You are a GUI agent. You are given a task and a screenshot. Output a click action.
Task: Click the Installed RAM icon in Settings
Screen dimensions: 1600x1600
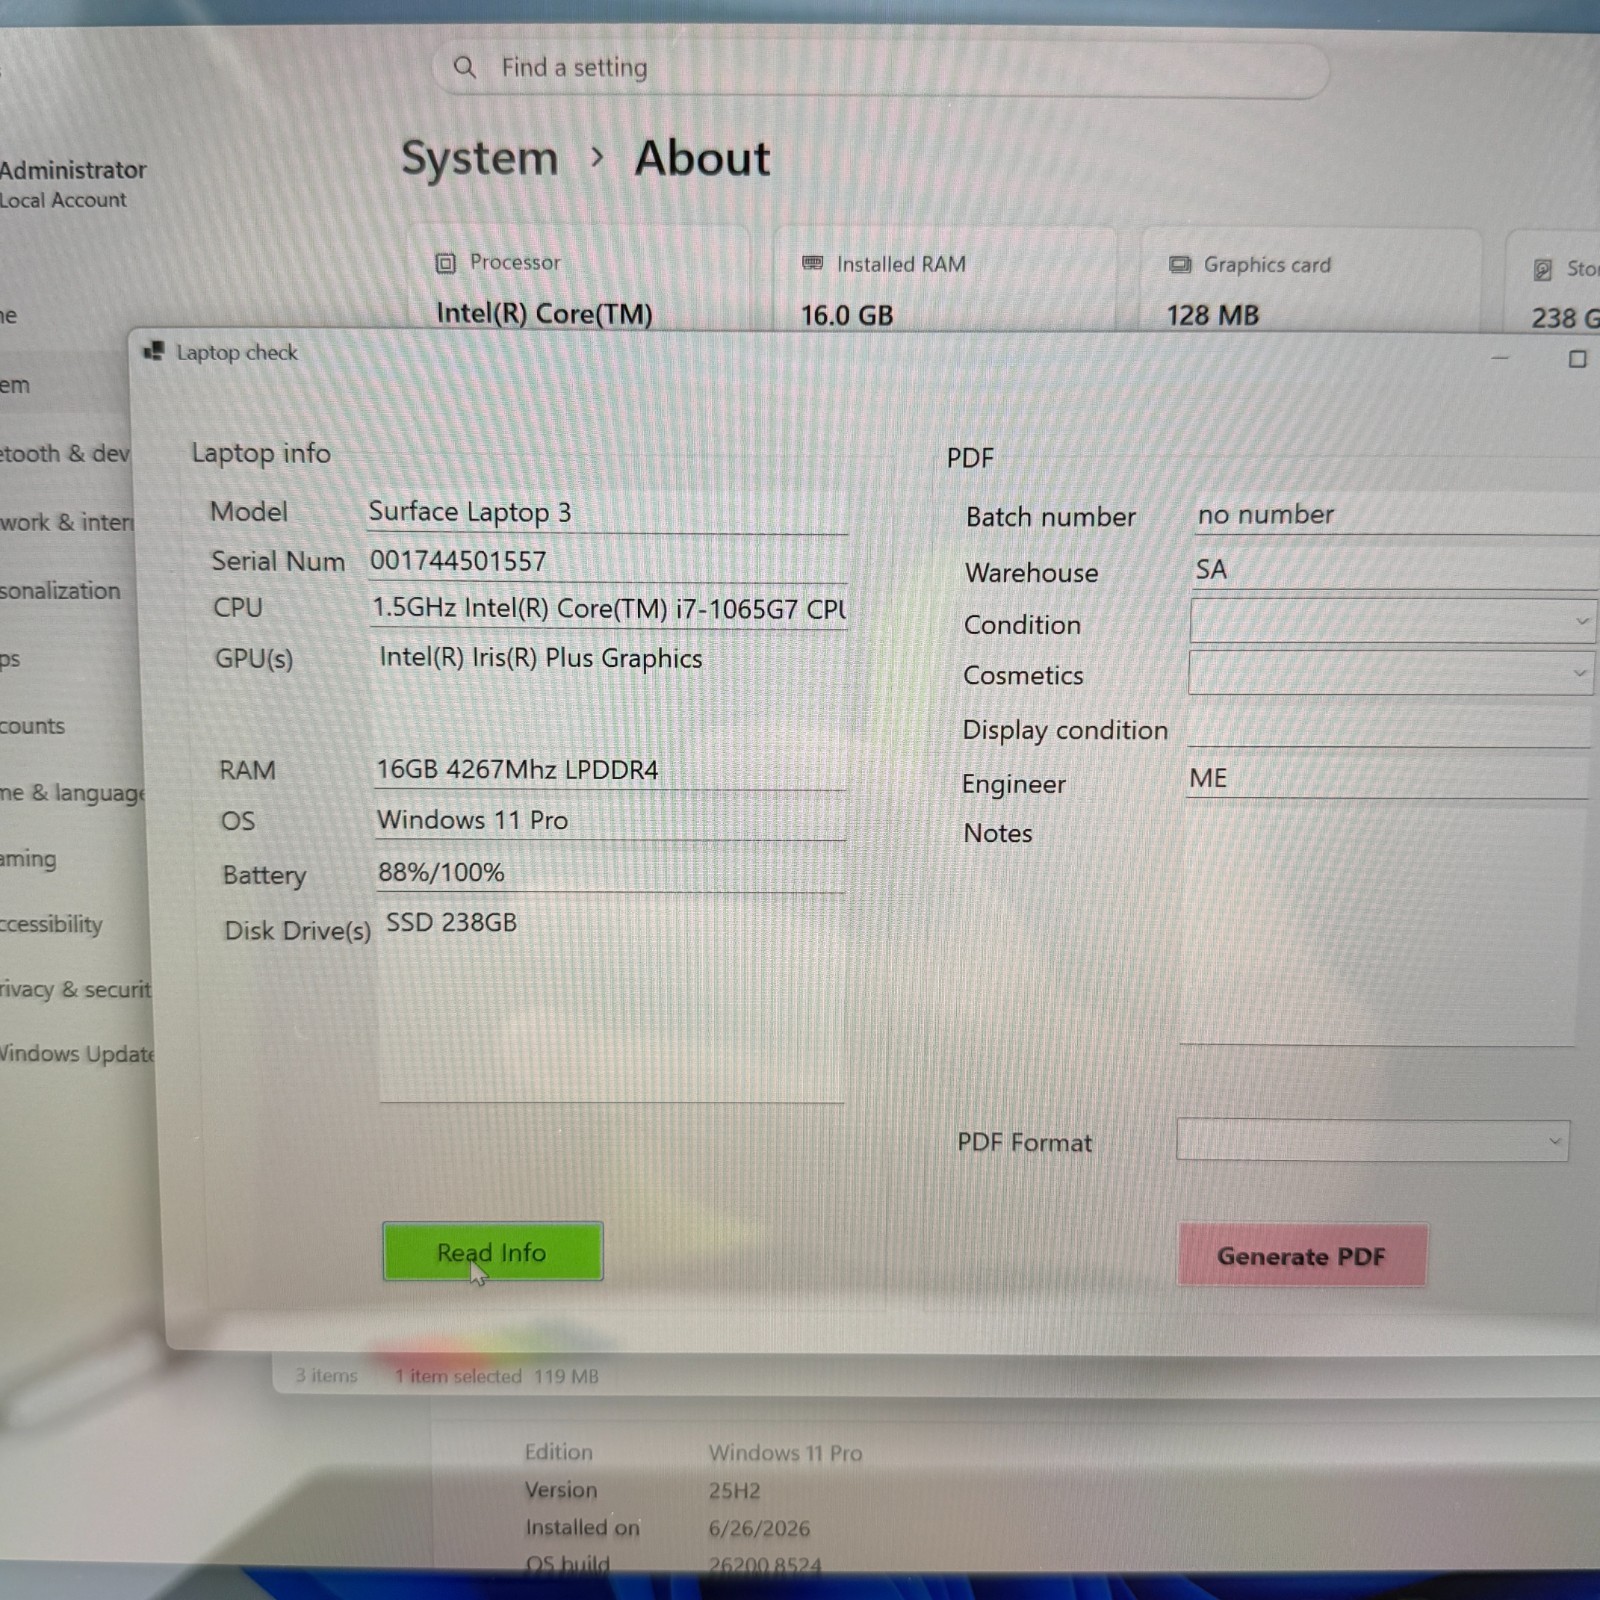tap(812, 263)
